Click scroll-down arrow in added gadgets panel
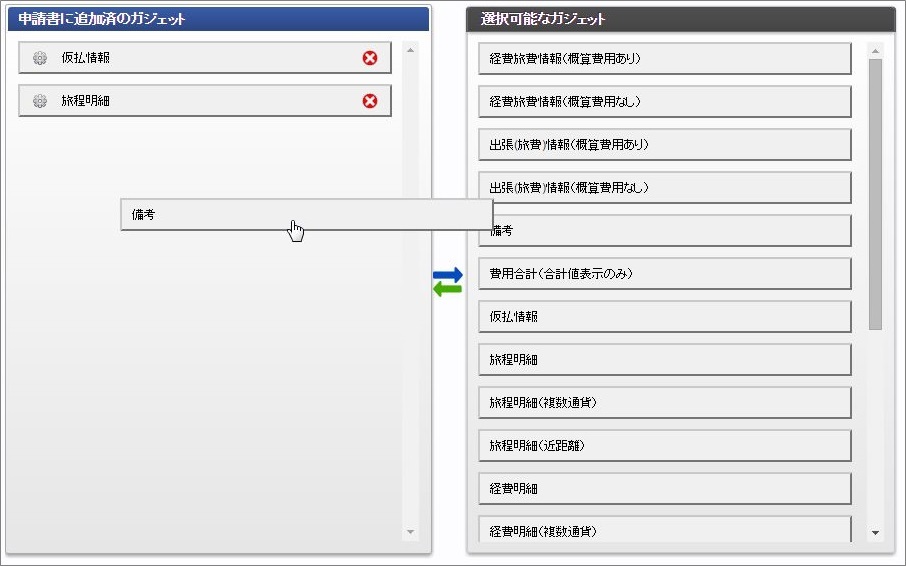 coord(410,532)
